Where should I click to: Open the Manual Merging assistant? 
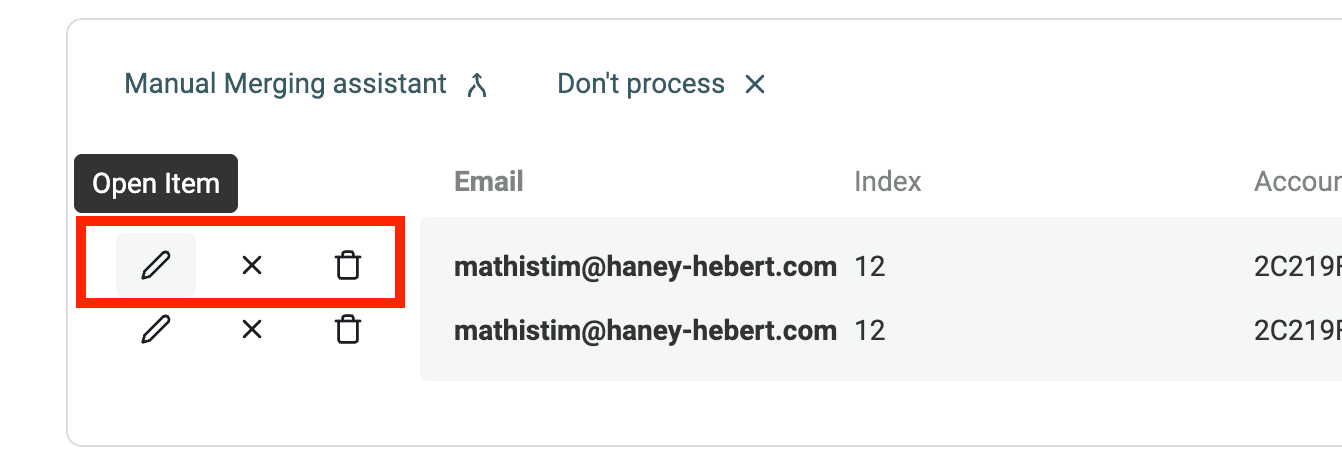click(285, 84)
